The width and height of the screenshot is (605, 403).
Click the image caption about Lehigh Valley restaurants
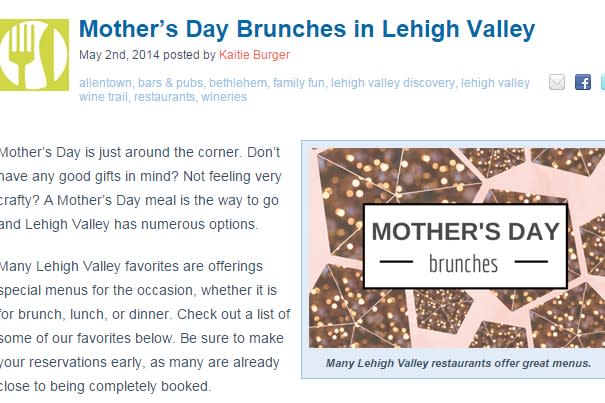click(458, 363)
